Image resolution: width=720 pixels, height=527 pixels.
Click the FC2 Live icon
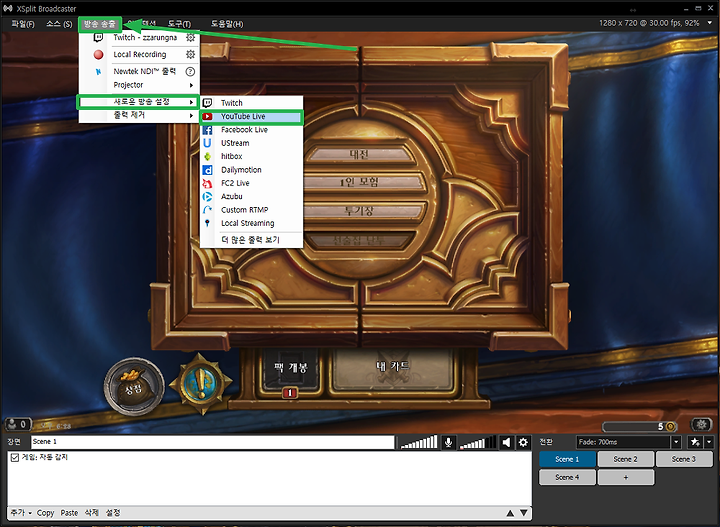[x=207, y=183]
